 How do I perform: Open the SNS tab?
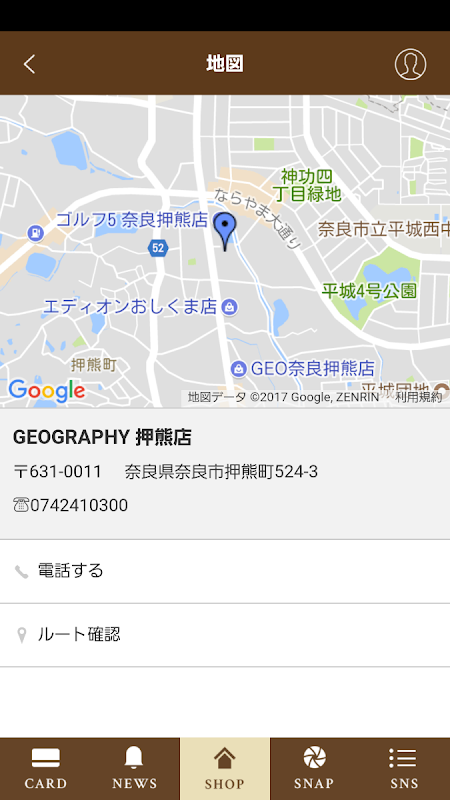click(405, 769)
